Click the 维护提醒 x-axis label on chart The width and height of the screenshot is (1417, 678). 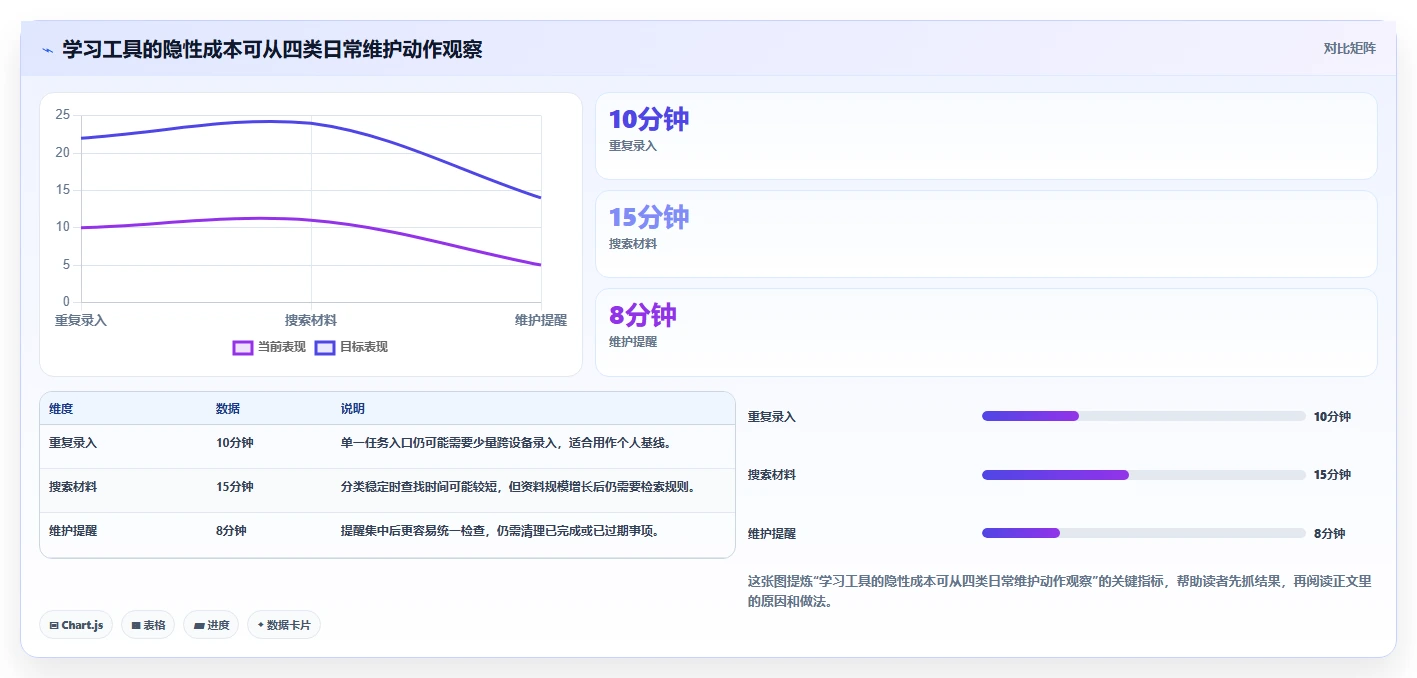tap(541, 320)
